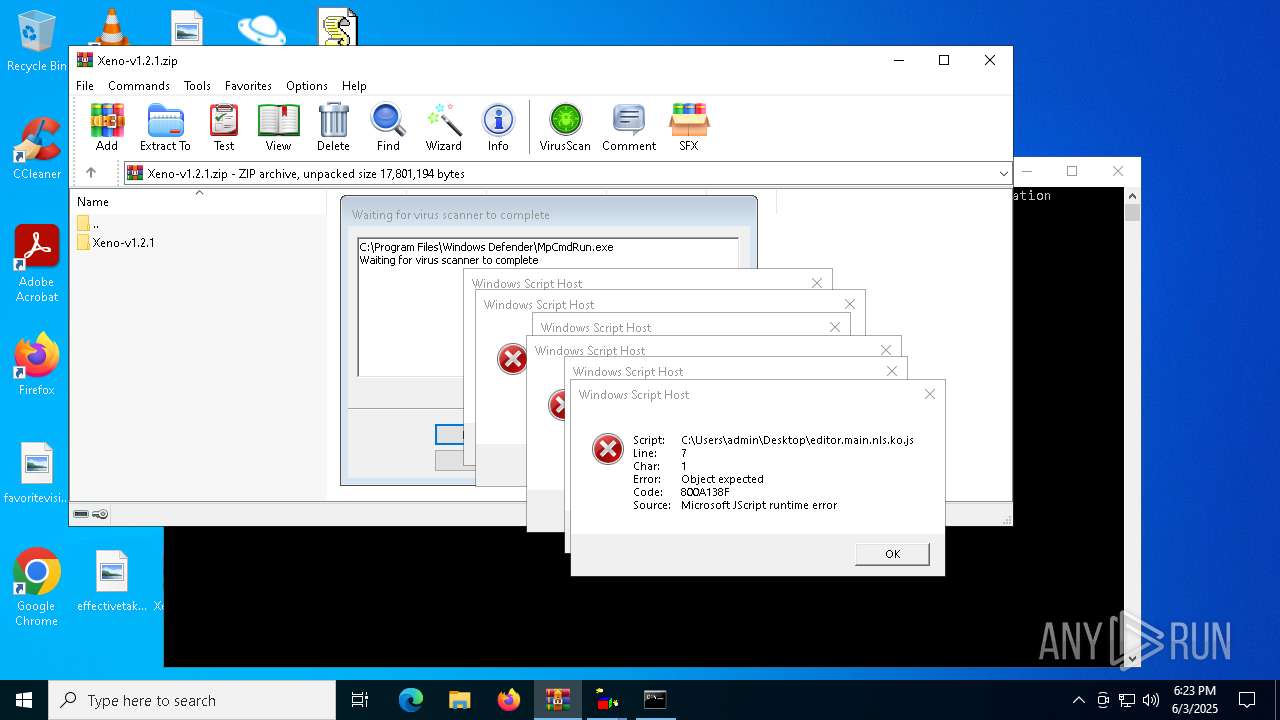Image resolution: width=1280 pixels, height=720 pixels.
Task: Click the Add toolbar icon in WinRAR
Action: (107, 127)
